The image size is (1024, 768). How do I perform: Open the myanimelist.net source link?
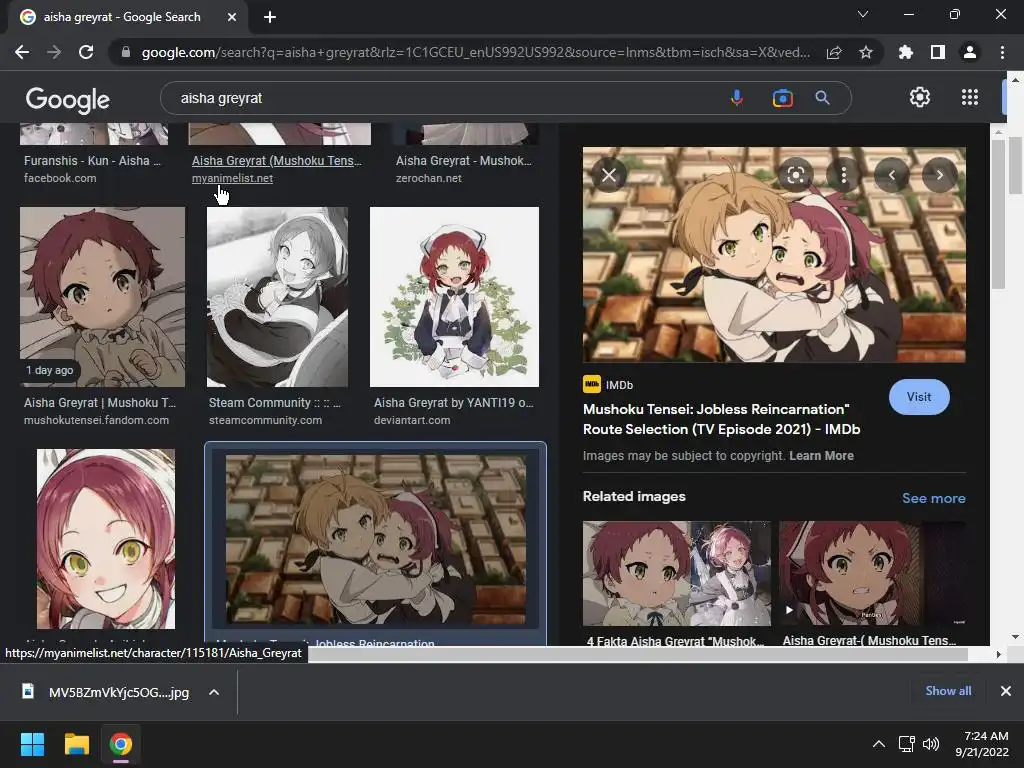pos(232,178)
